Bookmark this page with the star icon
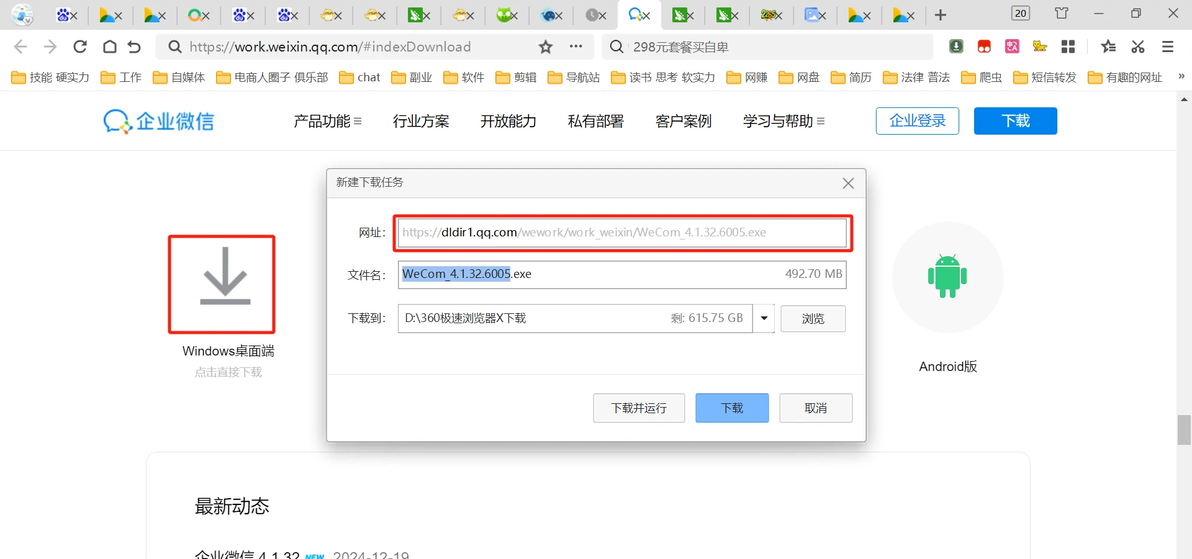This screenshot has height=559, width=1192. click(x=545, y=47)
